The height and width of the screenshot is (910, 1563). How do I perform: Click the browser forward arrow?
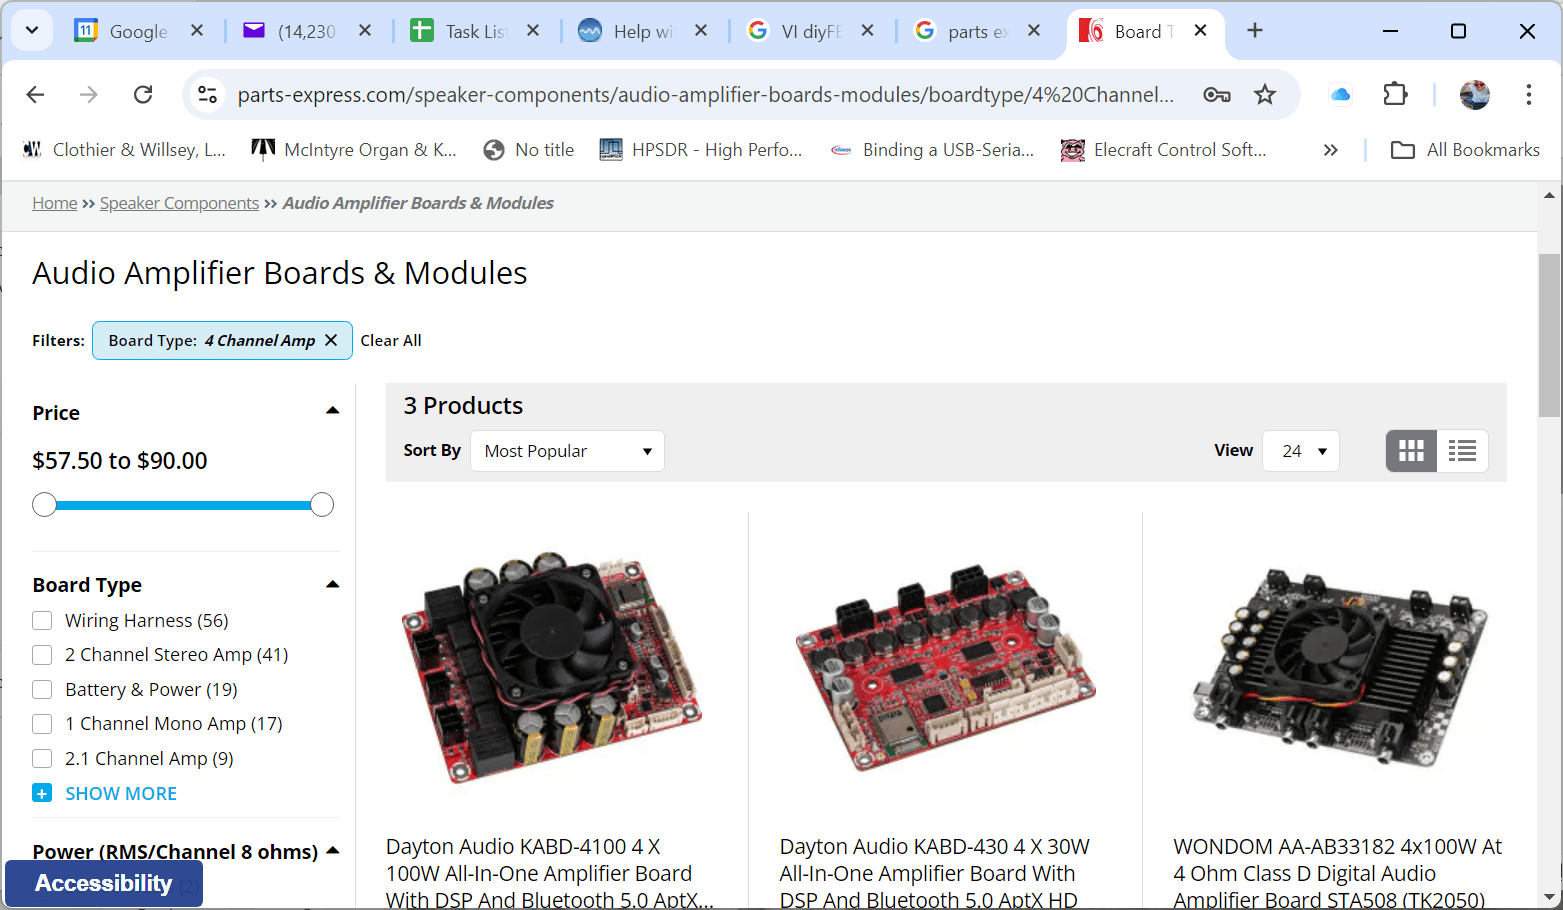click(x=89, y=94)
